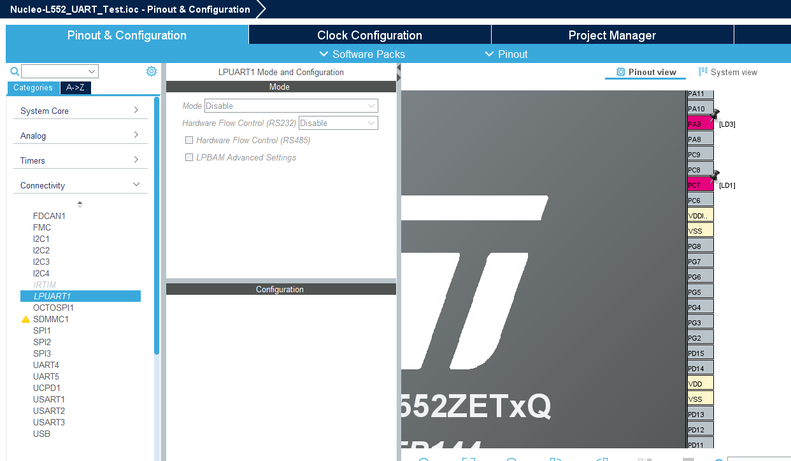Click pin PD13 on the chip
The height and width of the screenshot is (461, 791).
700,414
